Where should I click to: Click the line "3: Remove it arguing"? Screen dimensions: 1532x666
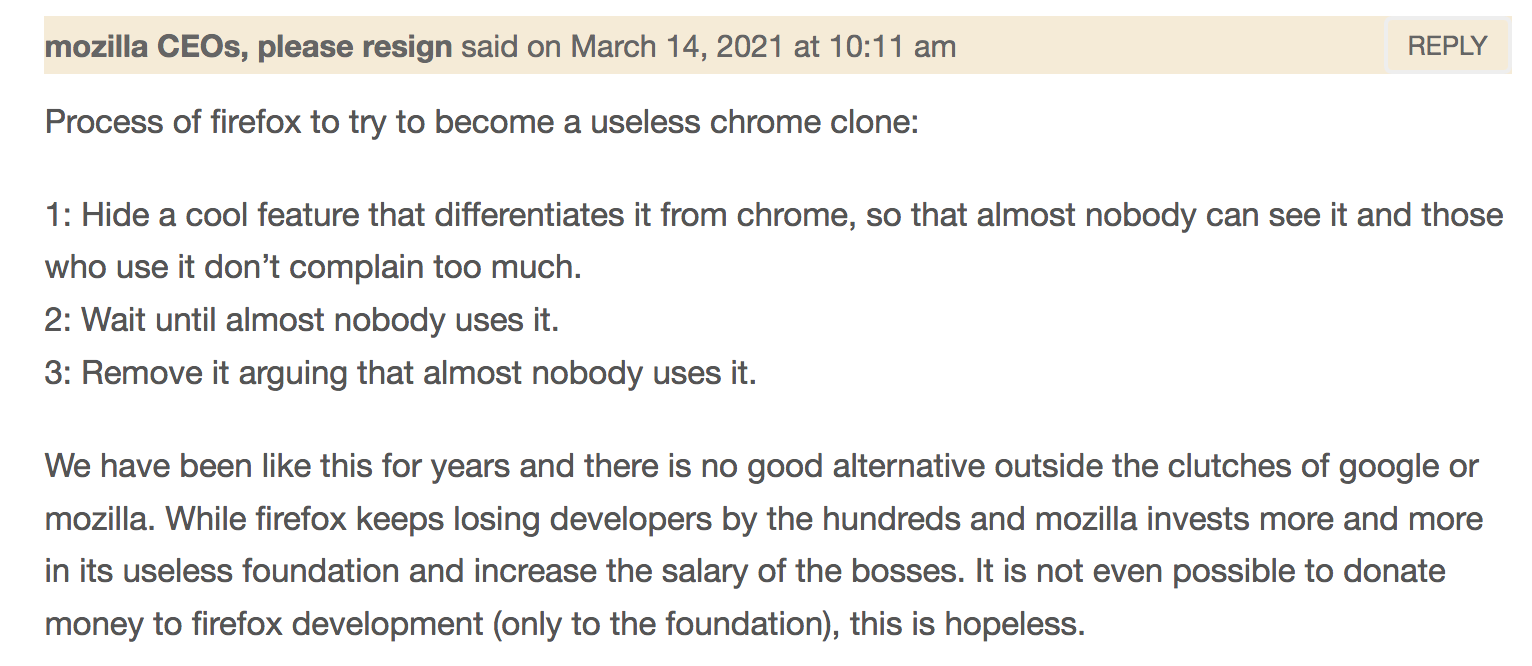point(400,373)
